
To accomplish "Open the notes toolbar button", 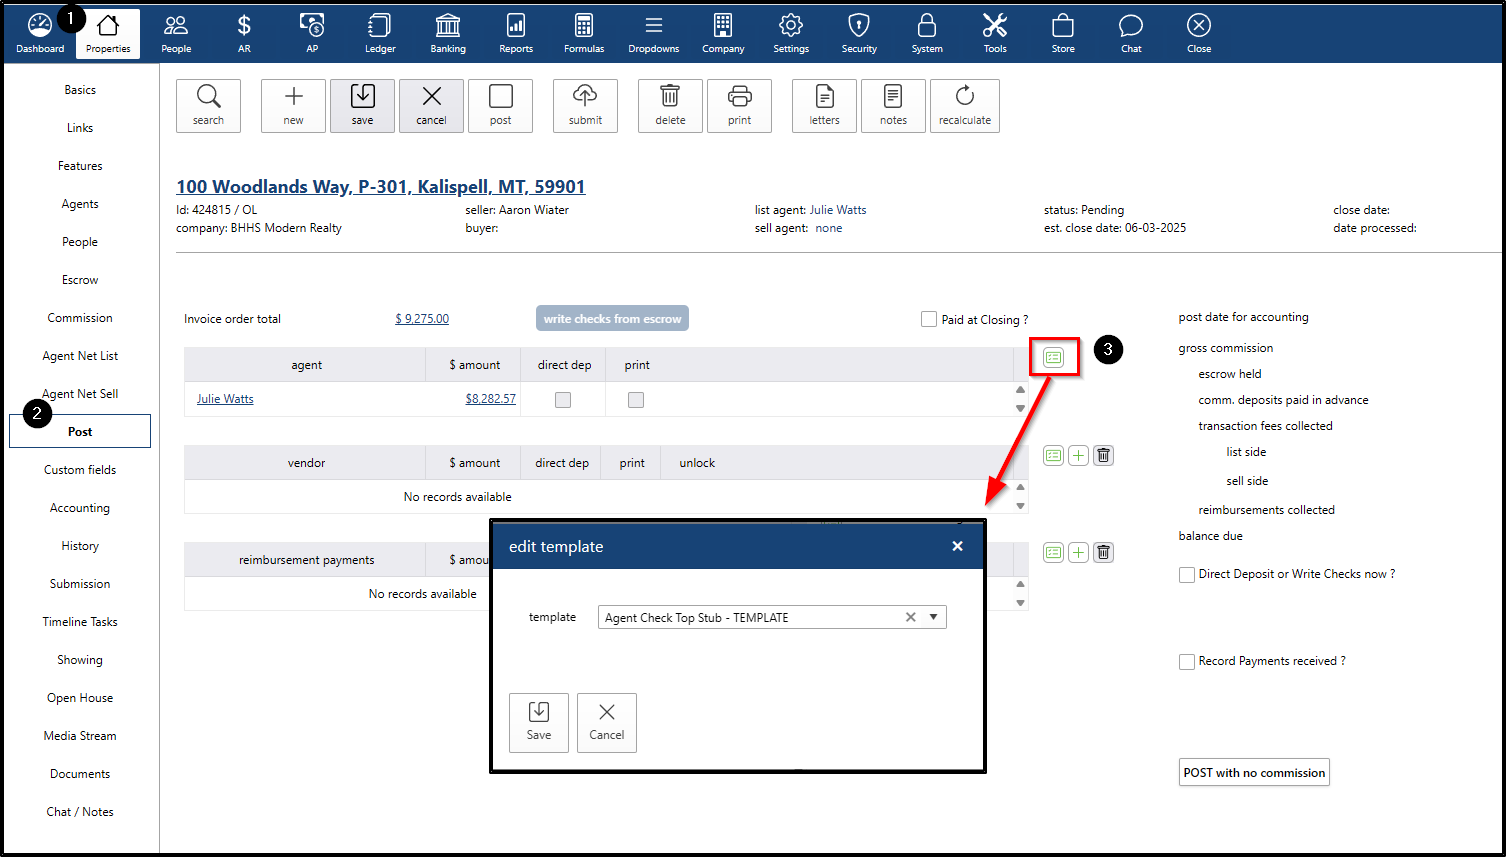I will pos(893,106).
